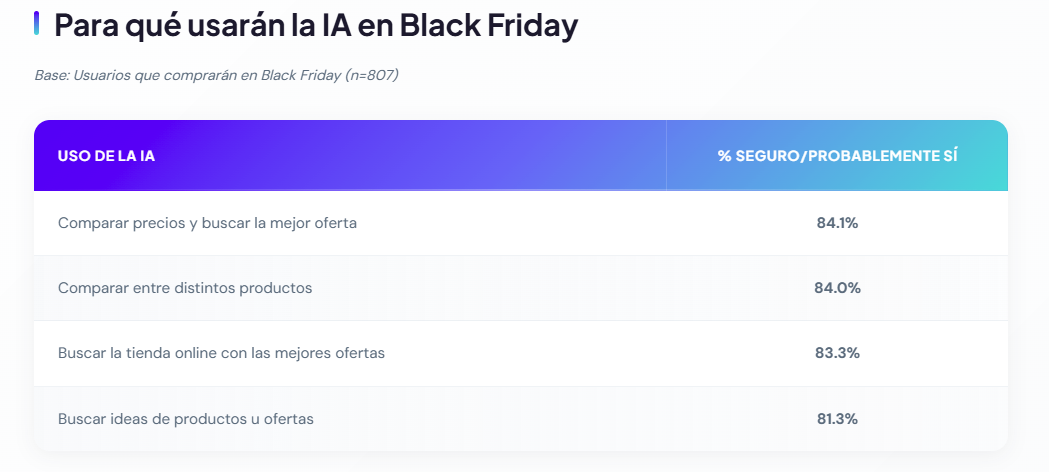This screenshot has height=472, width=1049.
Task: Click the "Base:" label in the italic subtitle
Action: [x=51, y=76]
